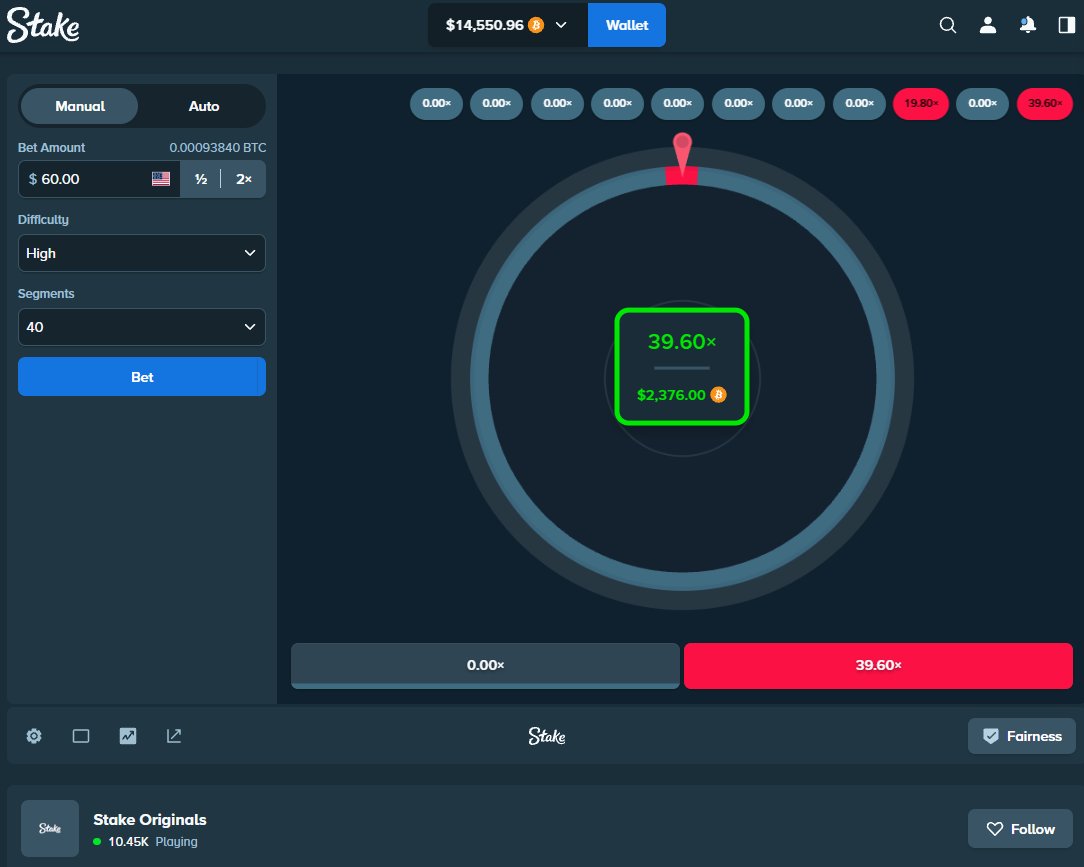
Task: Click the Bet Amount input field
Action: [99, 179]
